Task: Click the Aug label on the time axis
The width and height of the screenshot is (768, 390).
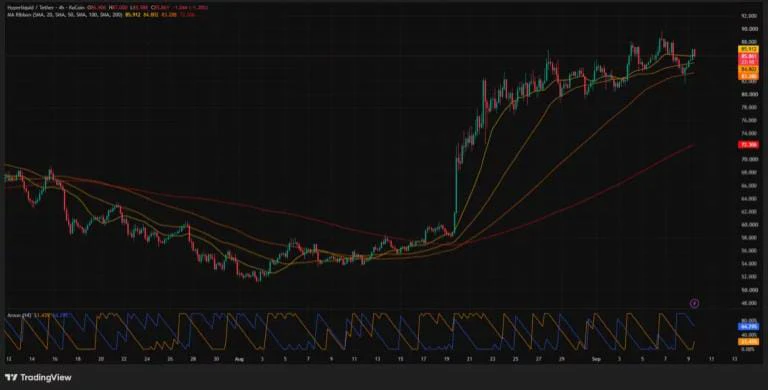Action: 239,359
